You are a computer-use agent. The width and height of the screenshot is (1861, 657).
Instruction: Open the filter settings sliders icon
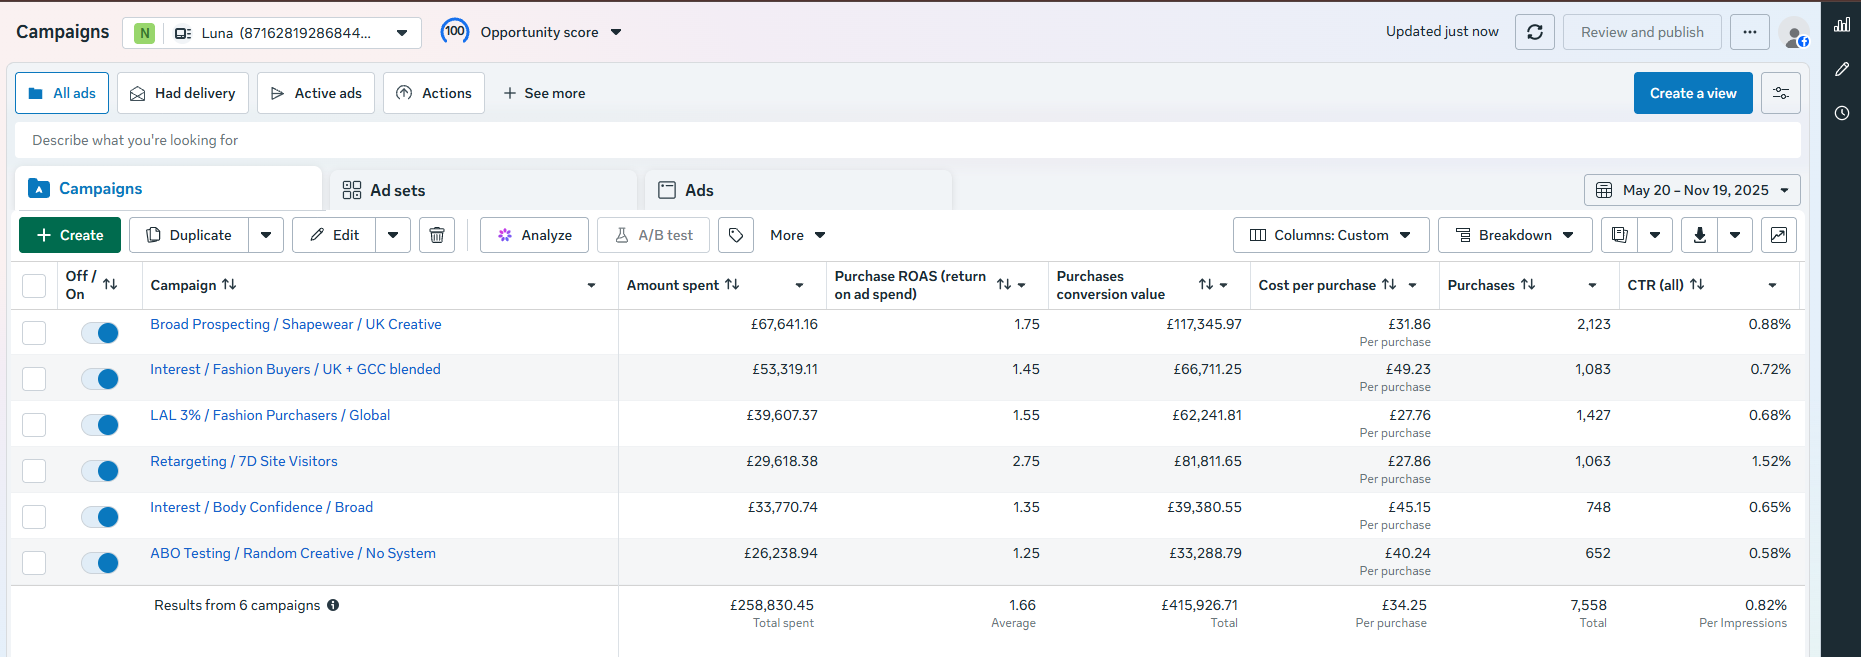click(1781, 93)
